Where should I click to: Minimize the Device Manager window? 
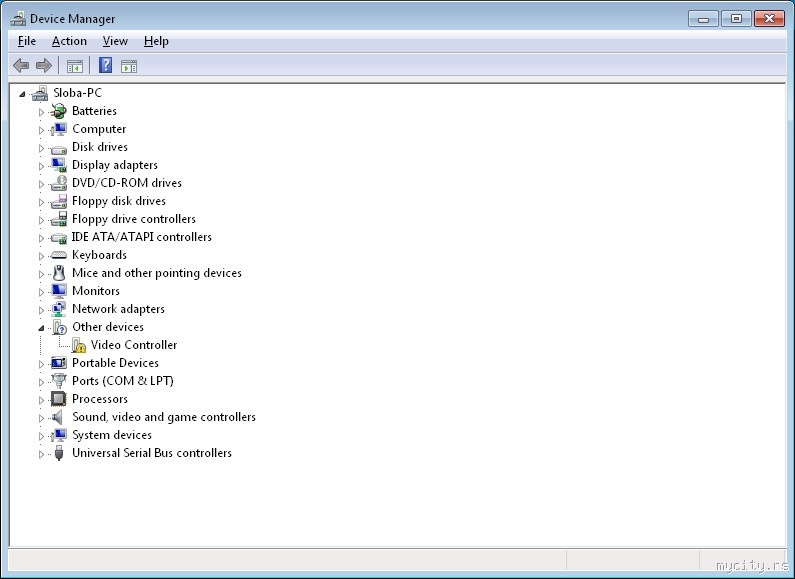click(703, 19)
